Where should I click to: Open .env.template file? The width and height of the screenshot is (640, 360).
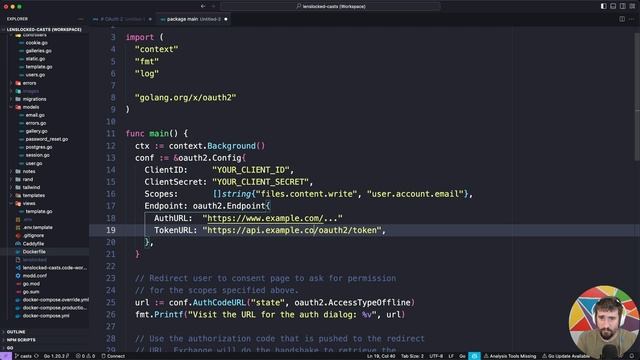38,228
